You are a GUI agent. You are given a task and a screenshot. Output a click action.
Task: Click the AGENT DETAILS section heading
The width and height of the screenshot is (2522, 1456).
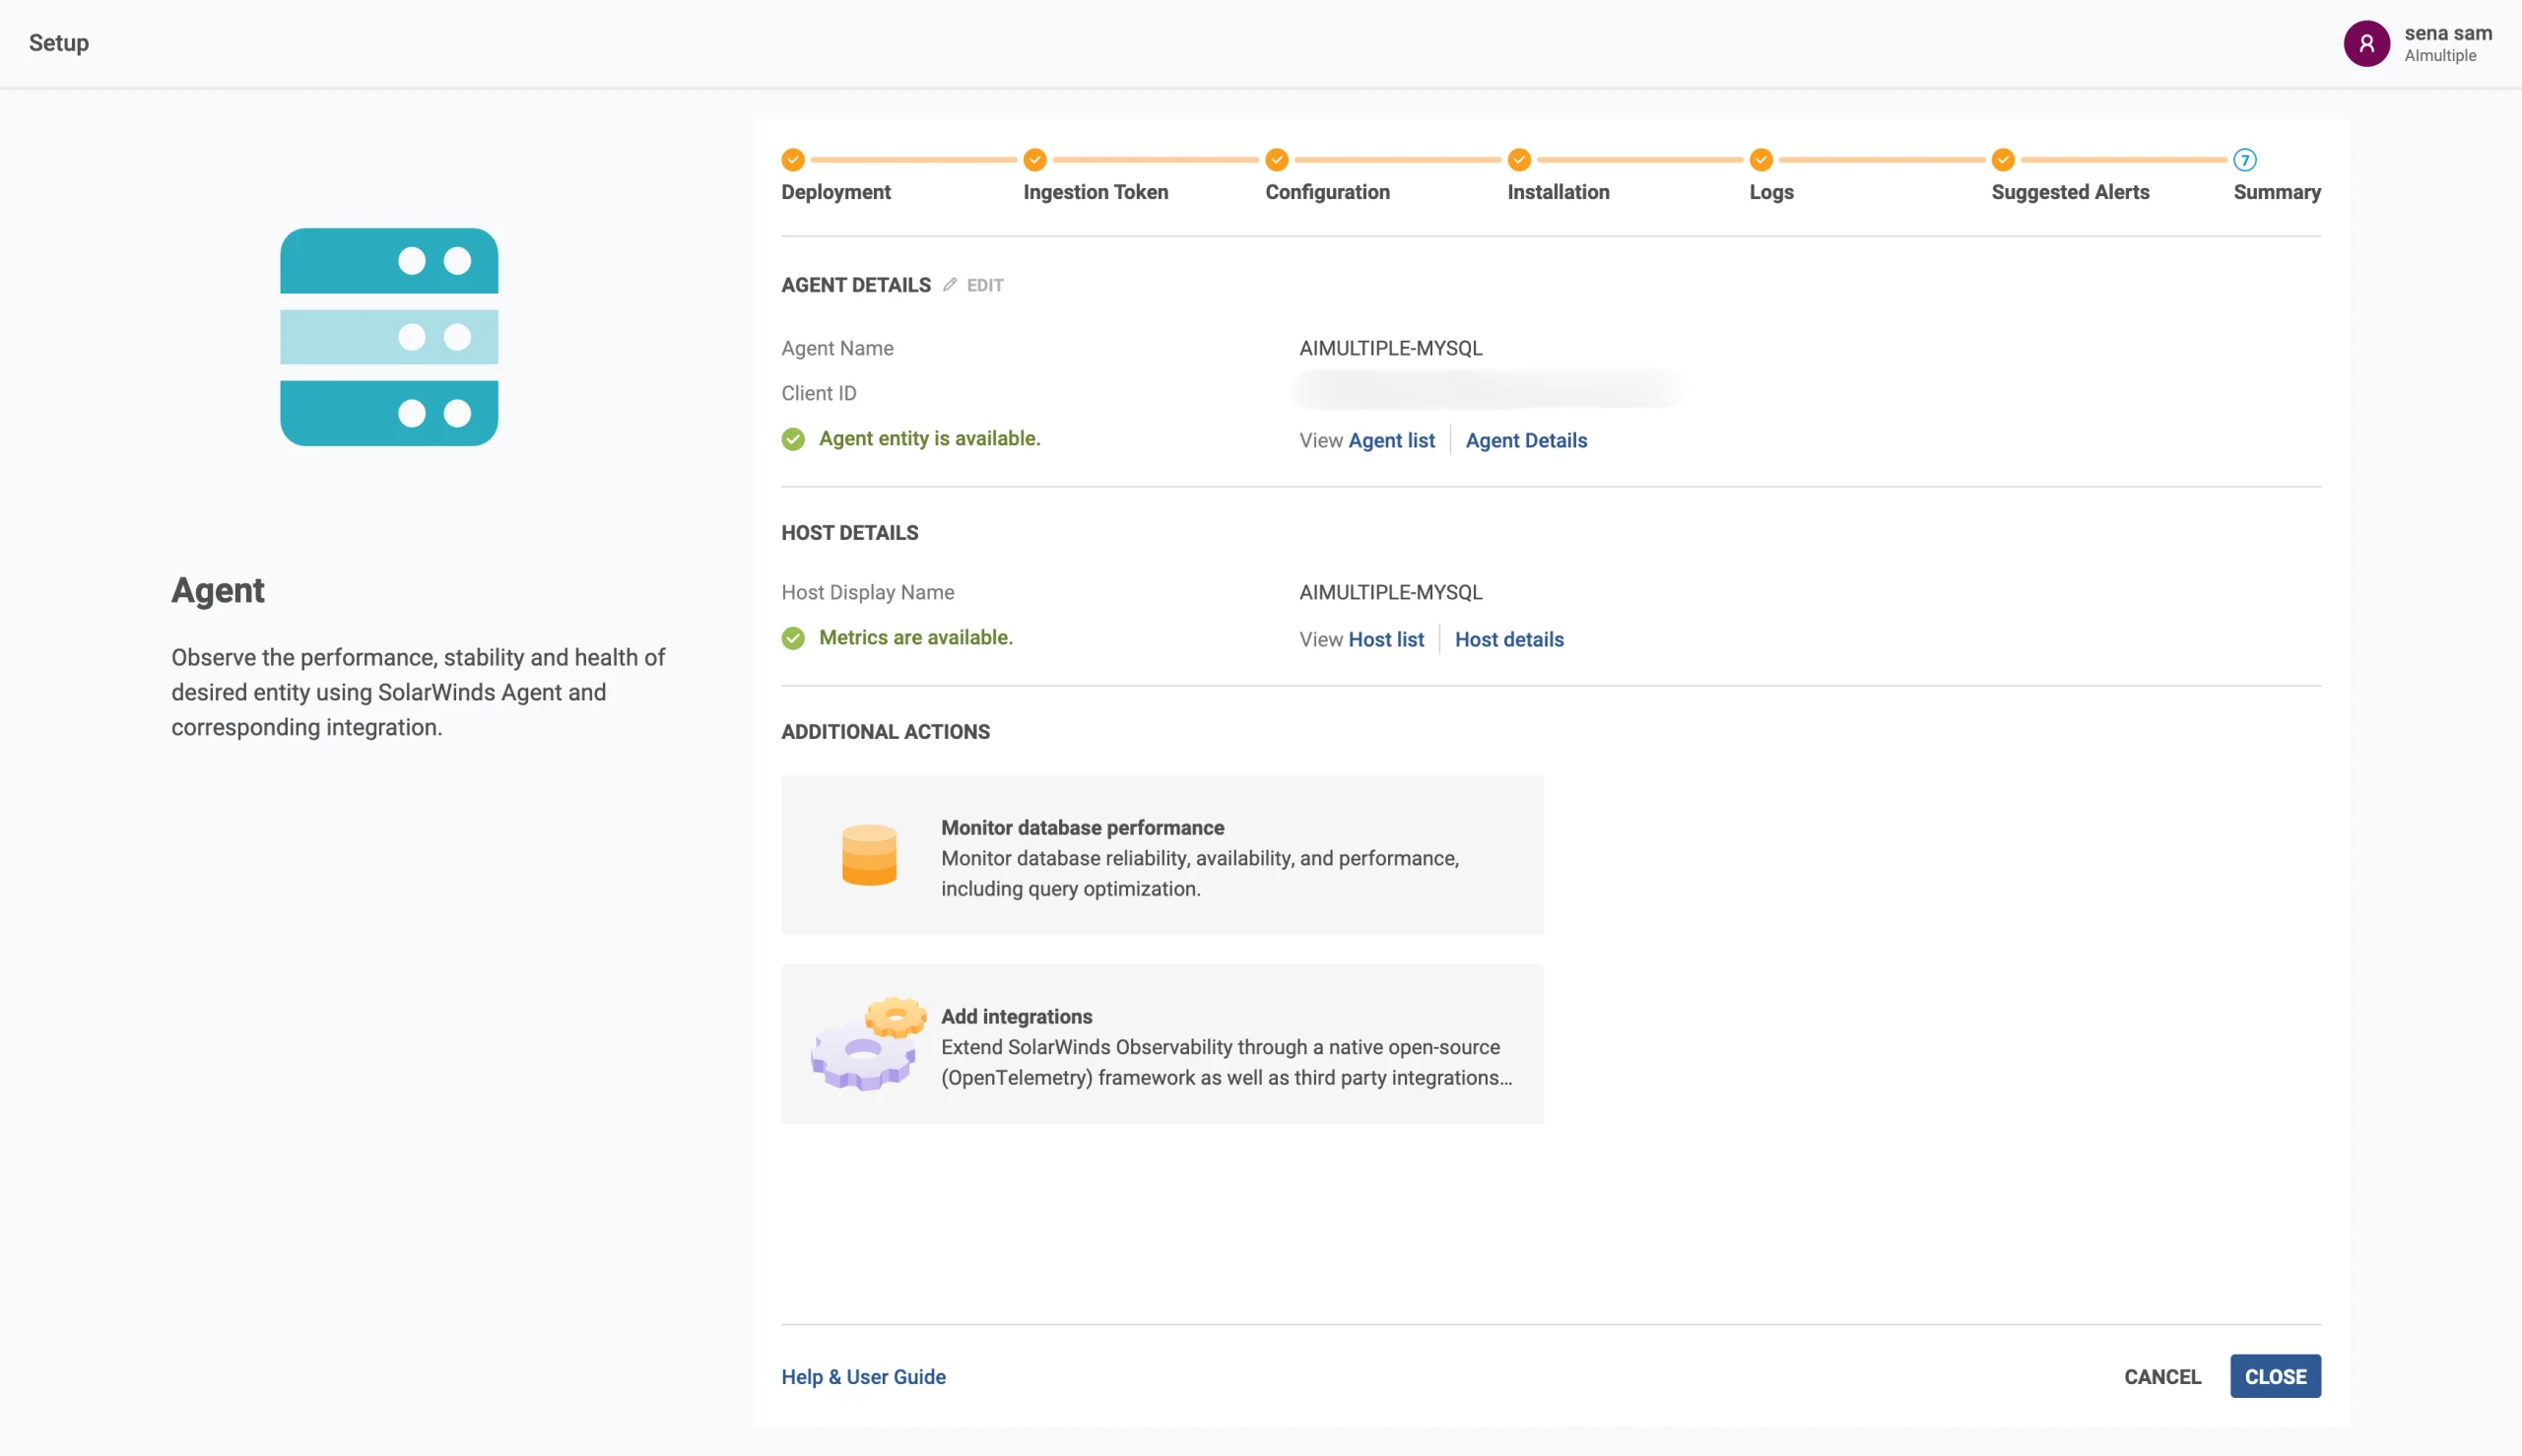click(x=855, y=285)
